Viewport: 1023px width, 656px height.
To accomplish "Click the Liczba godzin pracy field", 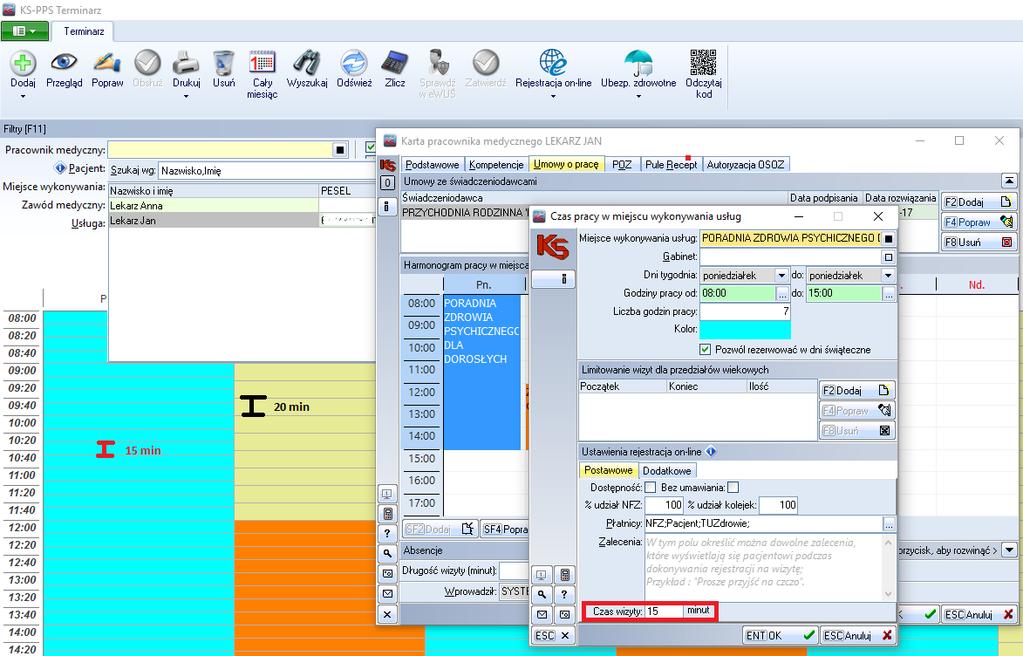I will point(745,311).
